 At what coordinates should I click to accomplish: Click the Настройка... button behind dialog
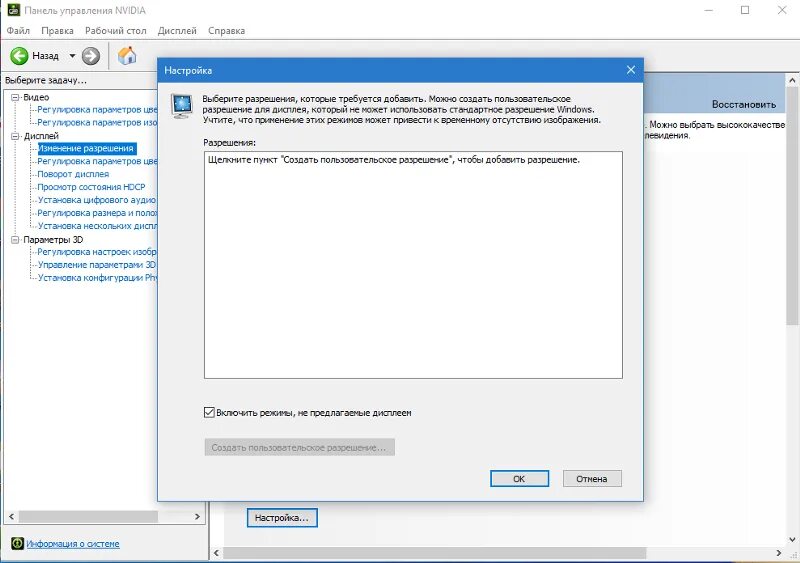[x=282, y=518]
